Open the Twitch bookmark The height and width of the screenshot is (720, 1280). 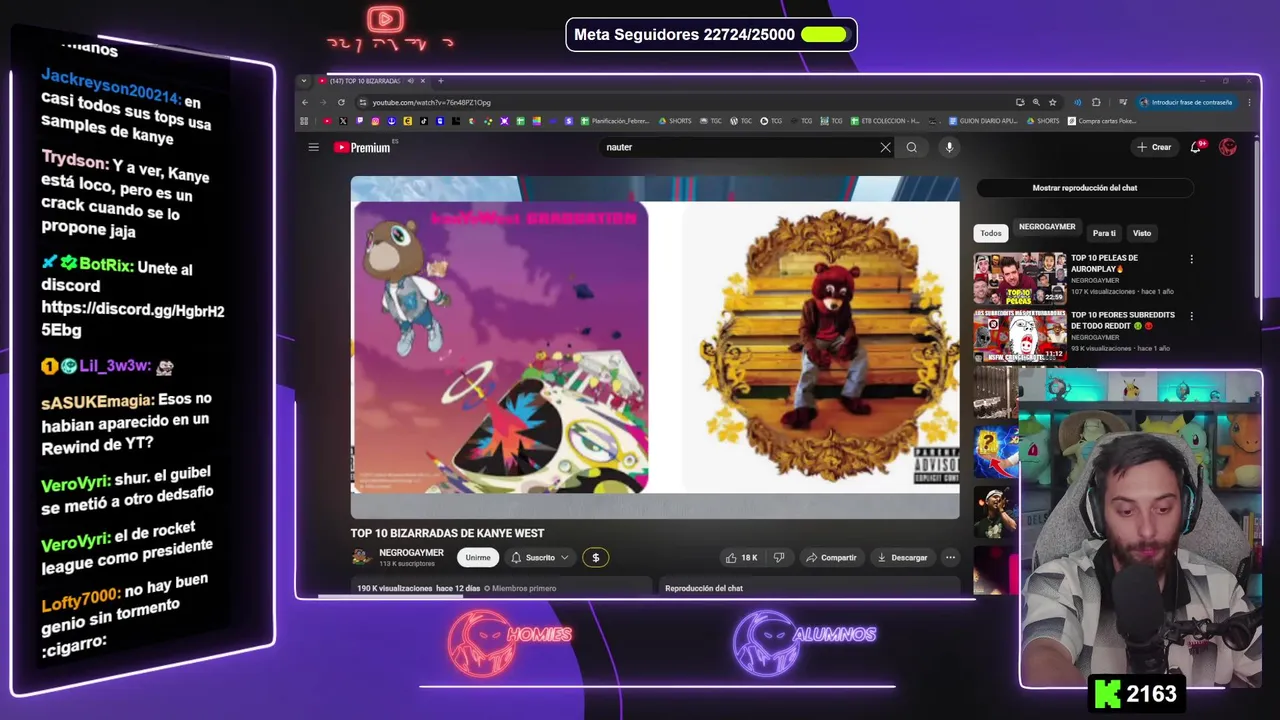tap(359, 121)
